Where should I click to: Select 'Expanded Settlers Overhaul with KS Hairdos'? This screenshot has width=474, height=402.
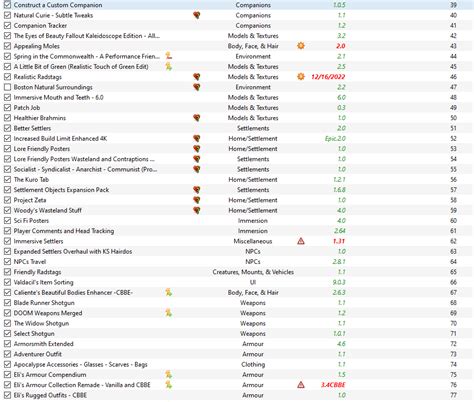(x=73, y=251)
